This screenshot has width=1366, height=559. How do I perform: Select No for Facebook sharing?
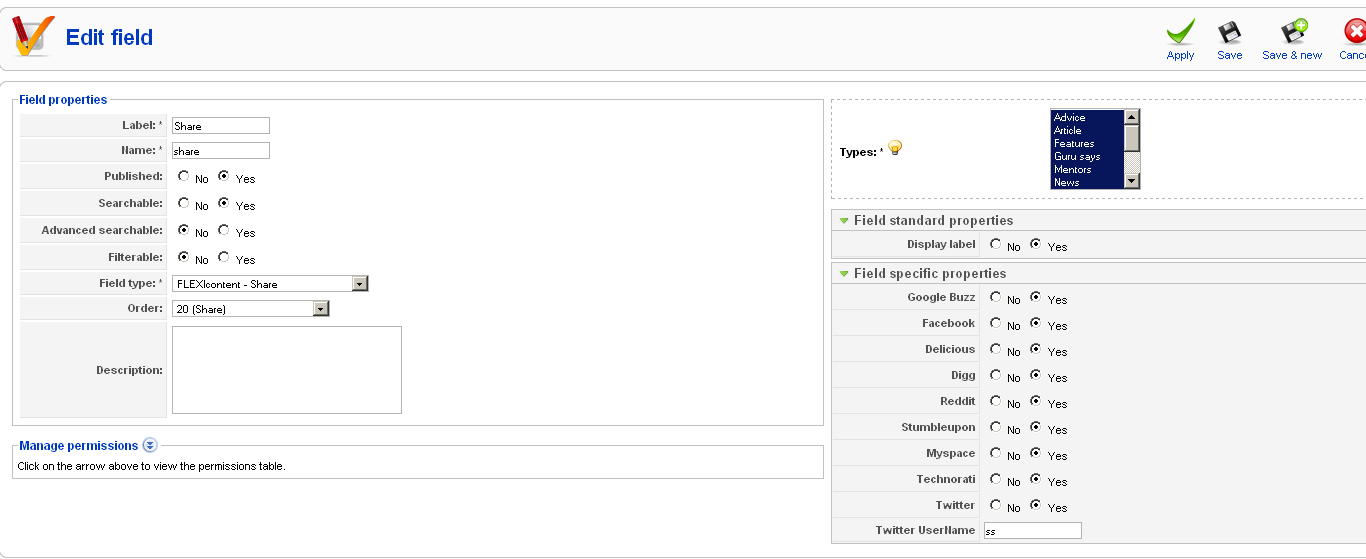point(995,323)
